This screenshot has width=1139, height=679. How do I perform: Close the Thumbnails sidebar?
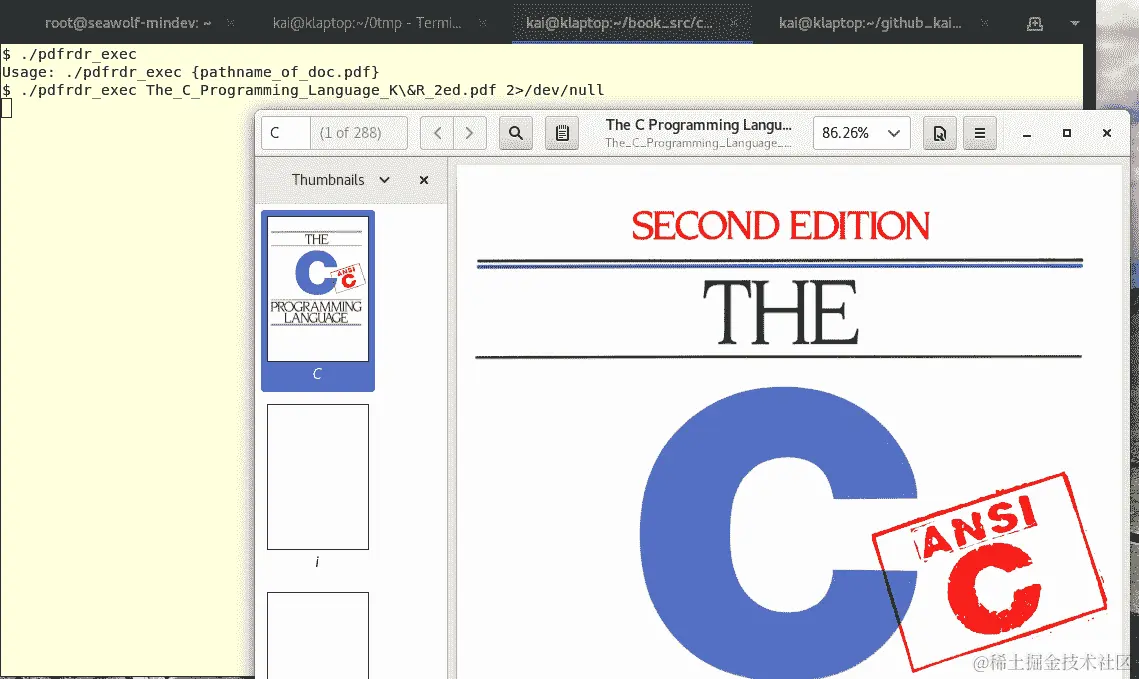tap(424, 180)
